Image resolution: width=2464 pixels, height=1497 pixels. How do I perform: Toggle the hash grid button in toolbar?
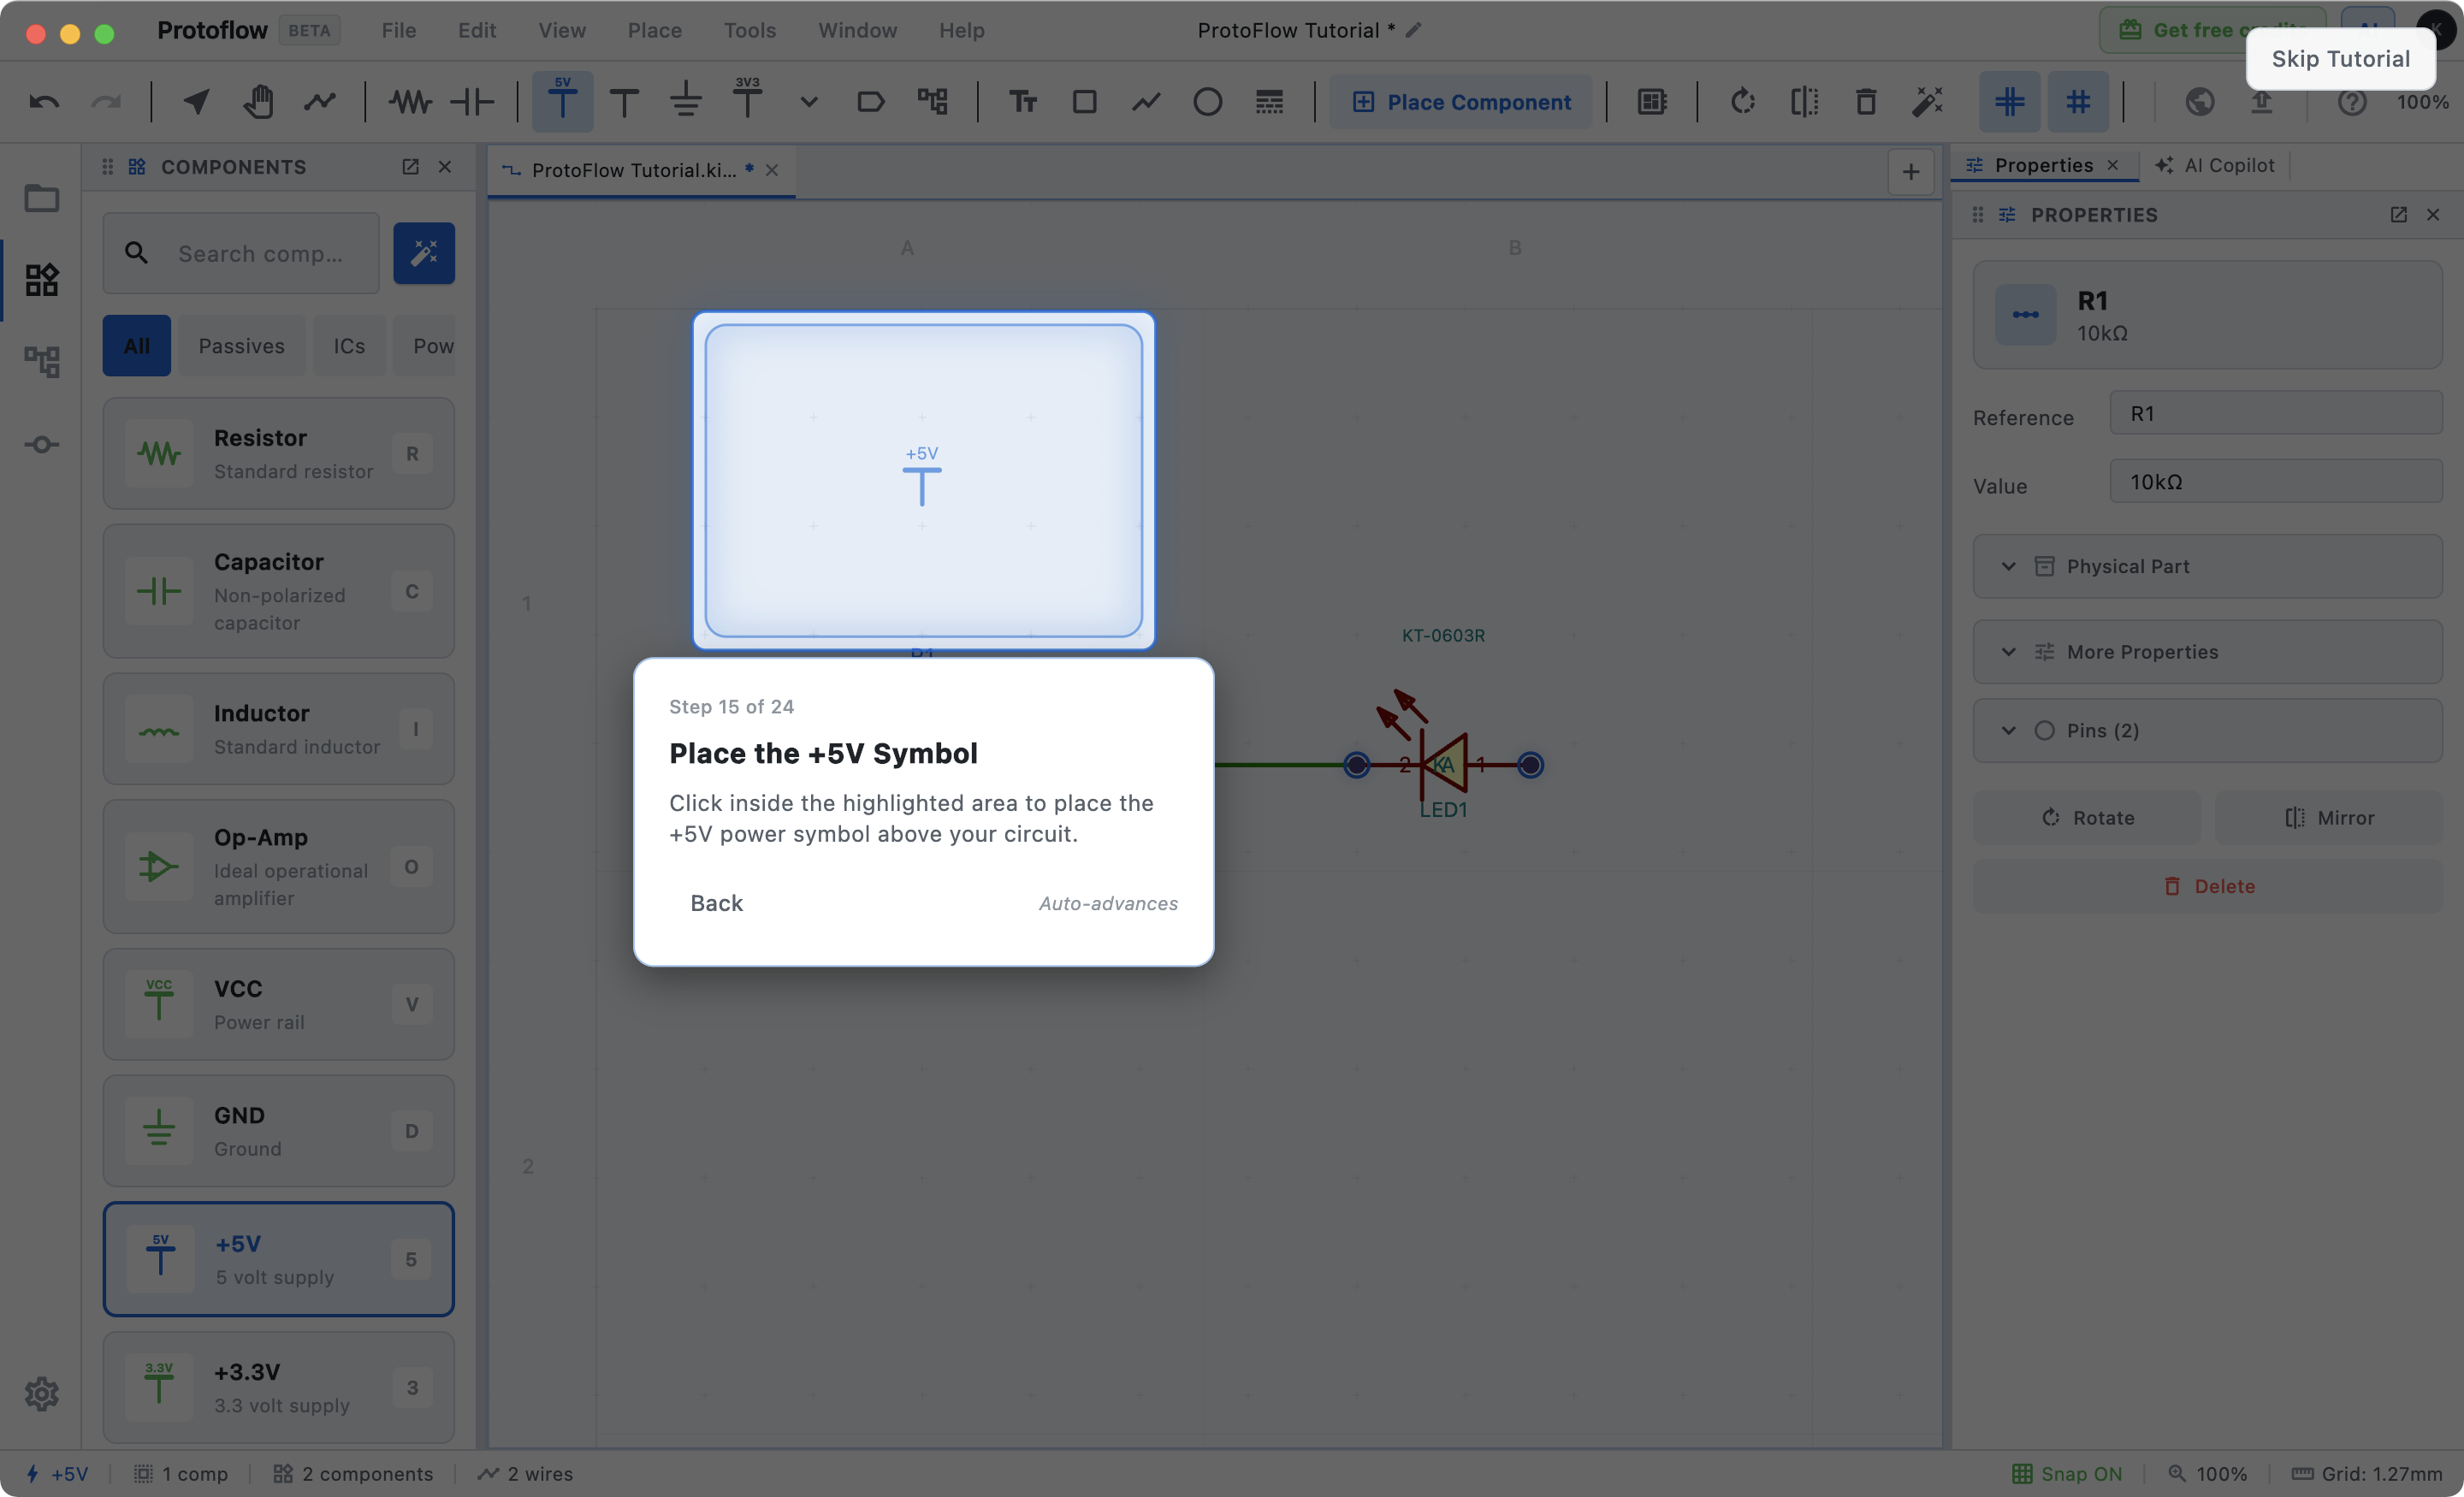(2078, 101)
